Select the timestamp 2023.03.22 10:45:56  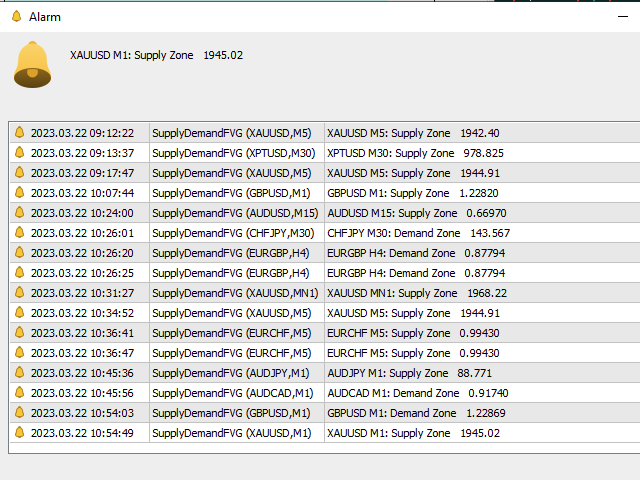[x=82, y=393]
